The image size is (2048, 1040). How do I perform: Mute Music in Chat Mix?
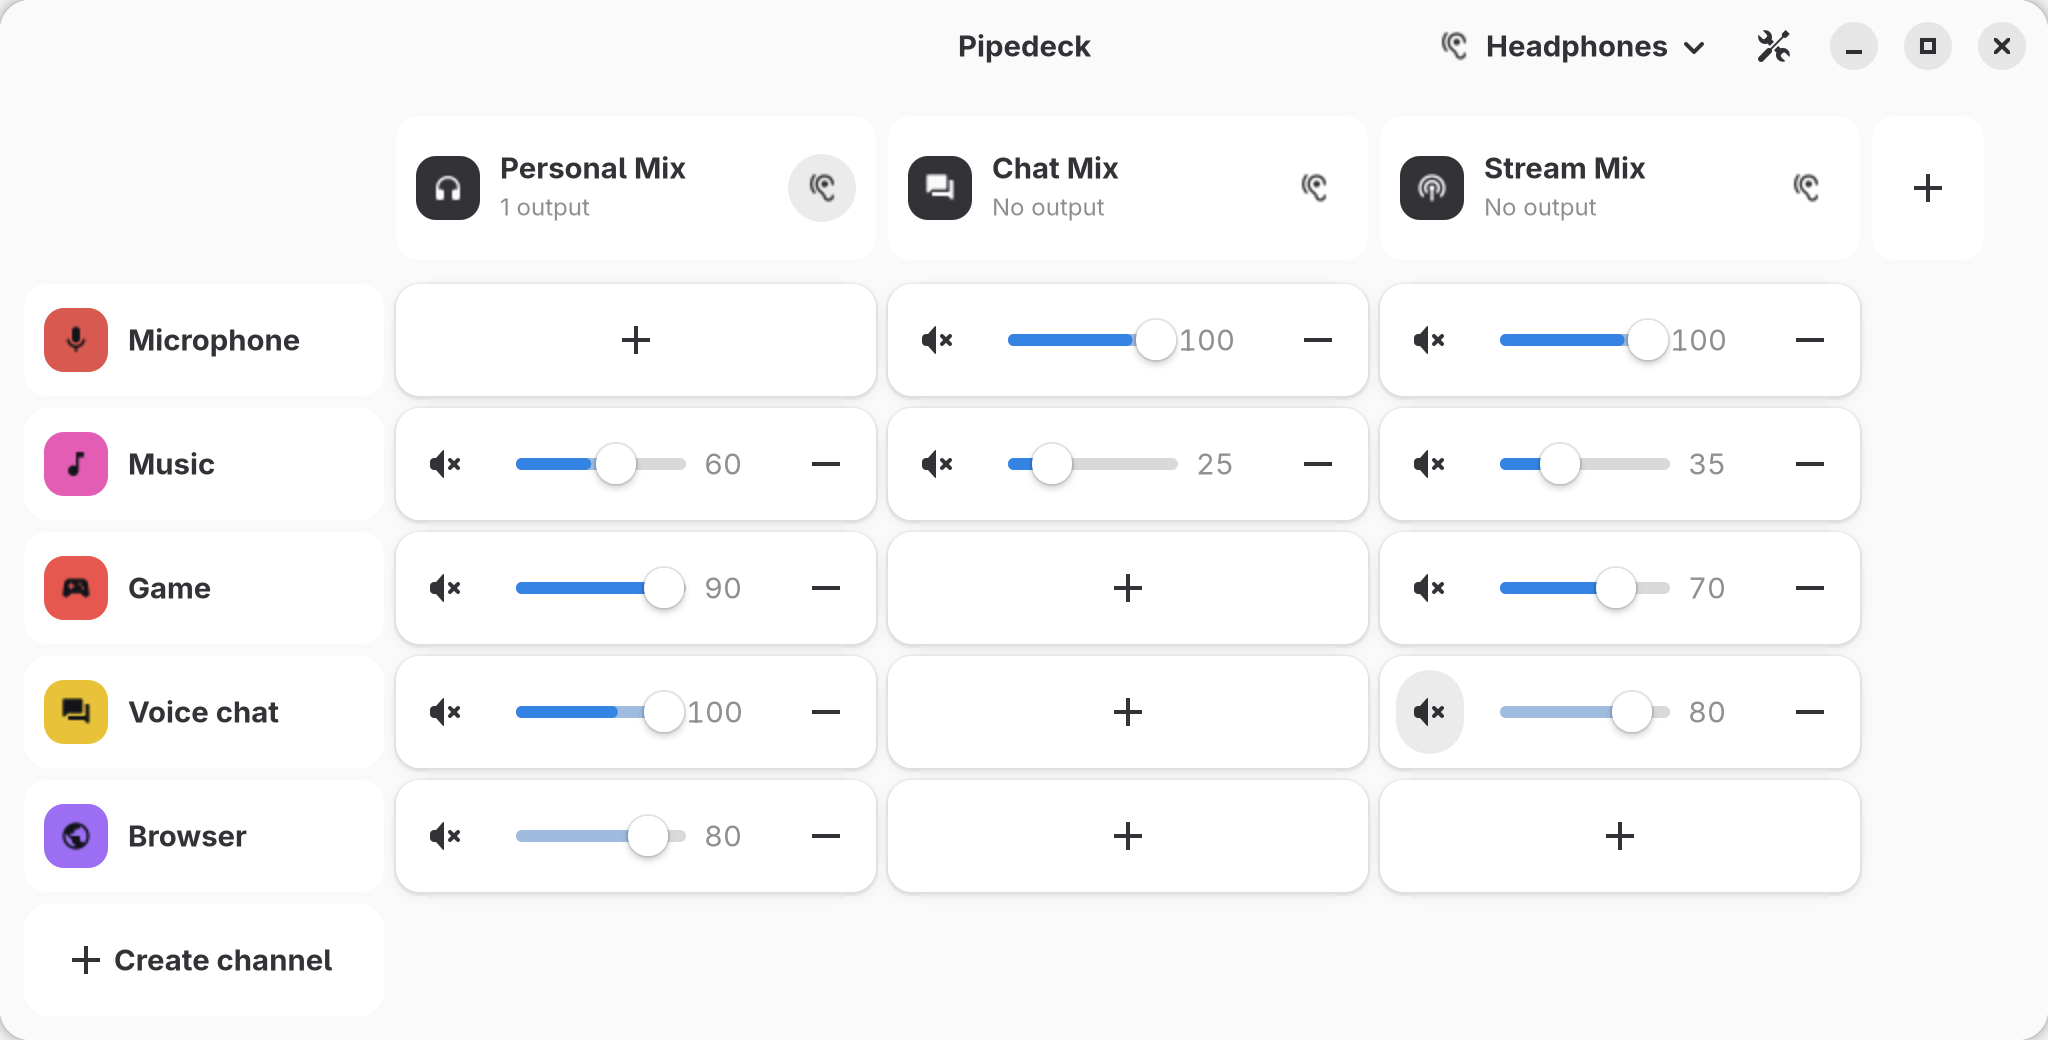(938, 464)
